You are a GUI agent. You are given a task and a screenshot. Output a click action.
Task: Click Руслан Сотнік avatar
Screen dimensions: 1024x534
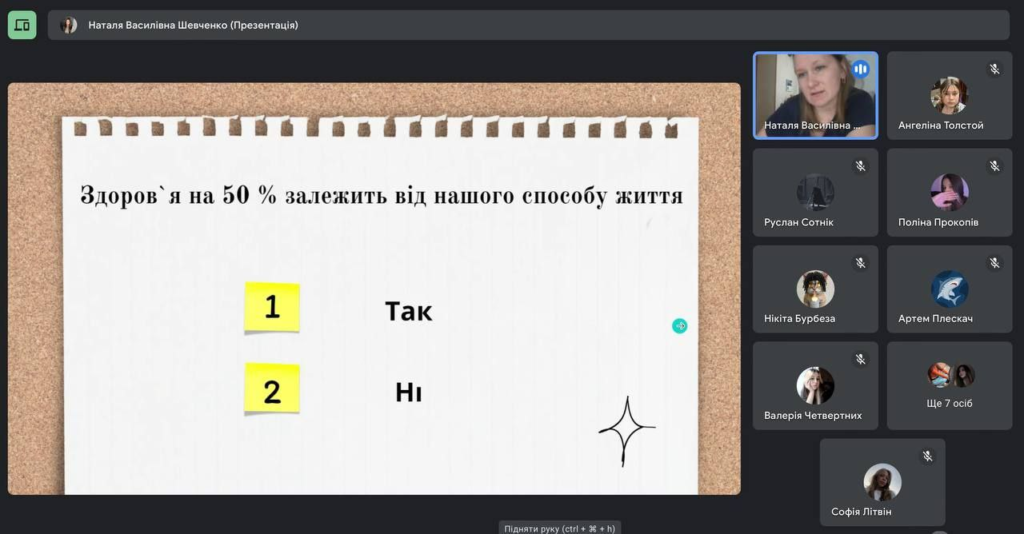pos(816,192)
